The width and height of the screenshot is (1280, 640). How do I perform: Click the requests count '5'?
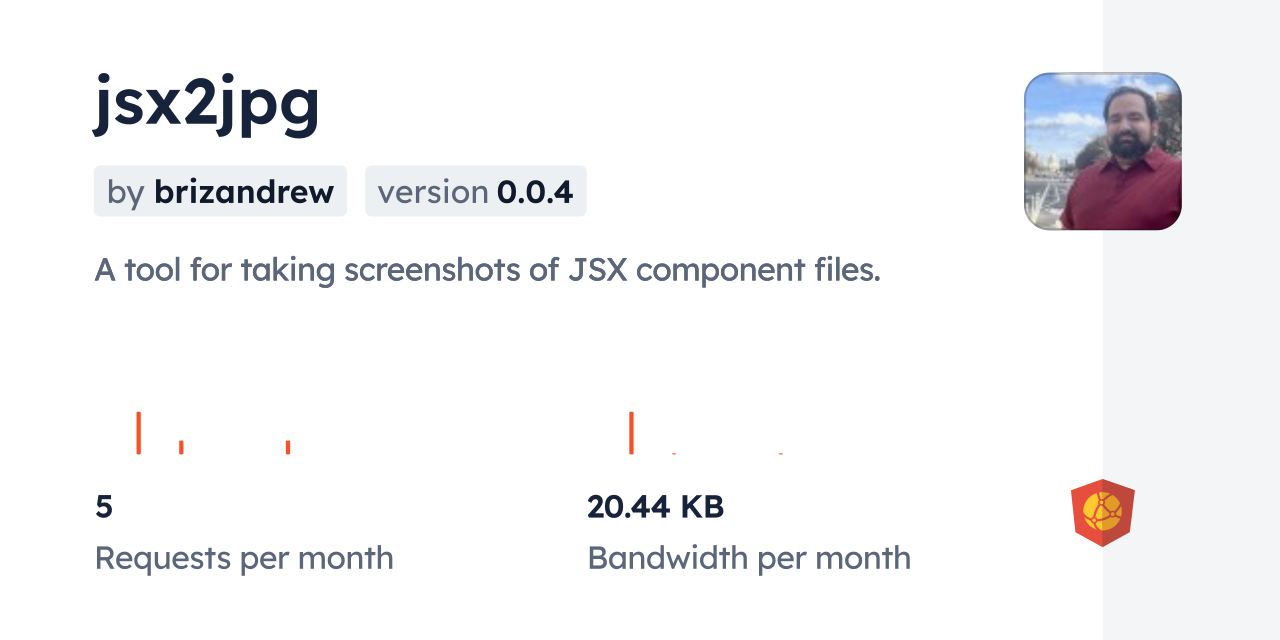pos(104,507)
